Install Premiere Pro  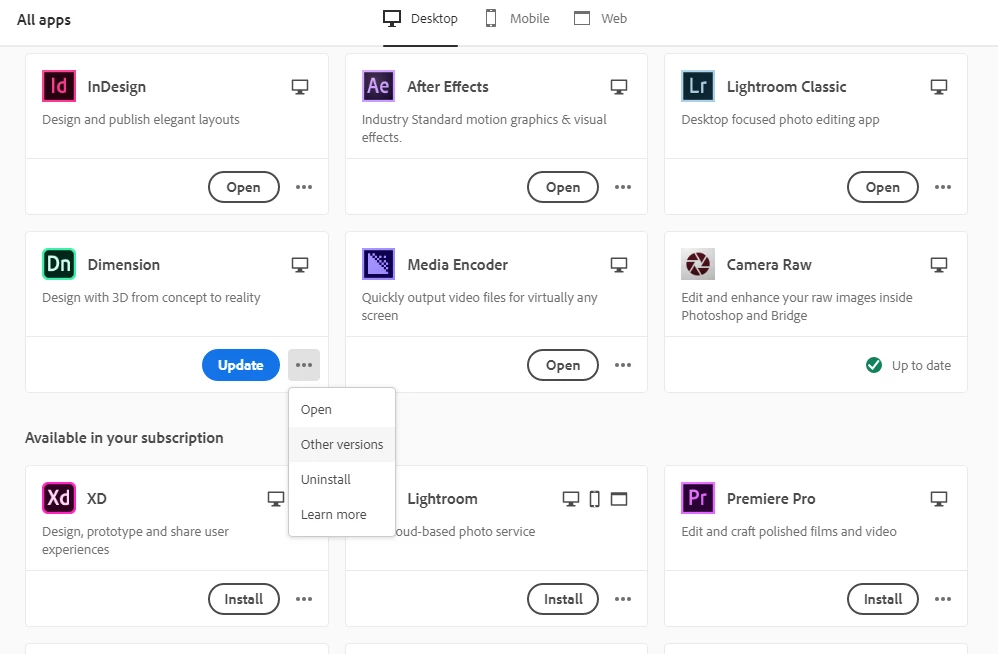(883, 599)
